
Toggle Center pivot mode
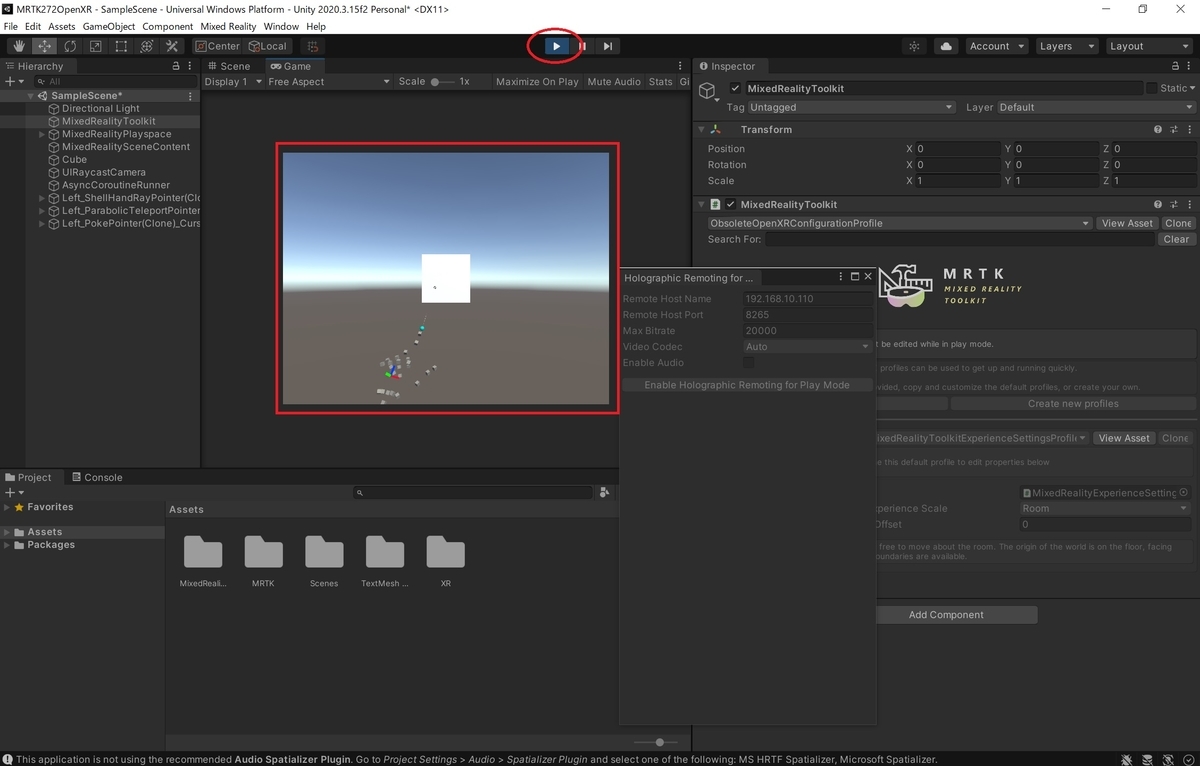(218, 46)
